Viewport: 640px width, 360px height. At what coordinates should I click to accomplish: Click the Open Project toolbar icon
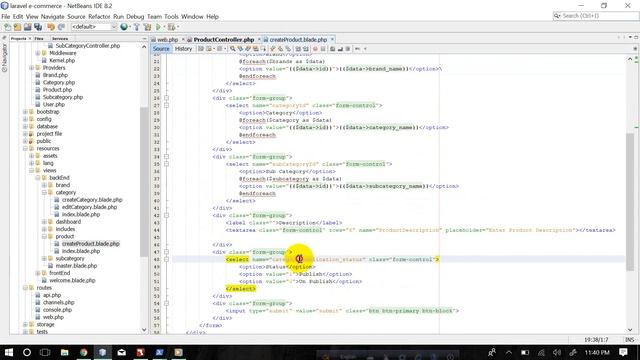(27, 27)
